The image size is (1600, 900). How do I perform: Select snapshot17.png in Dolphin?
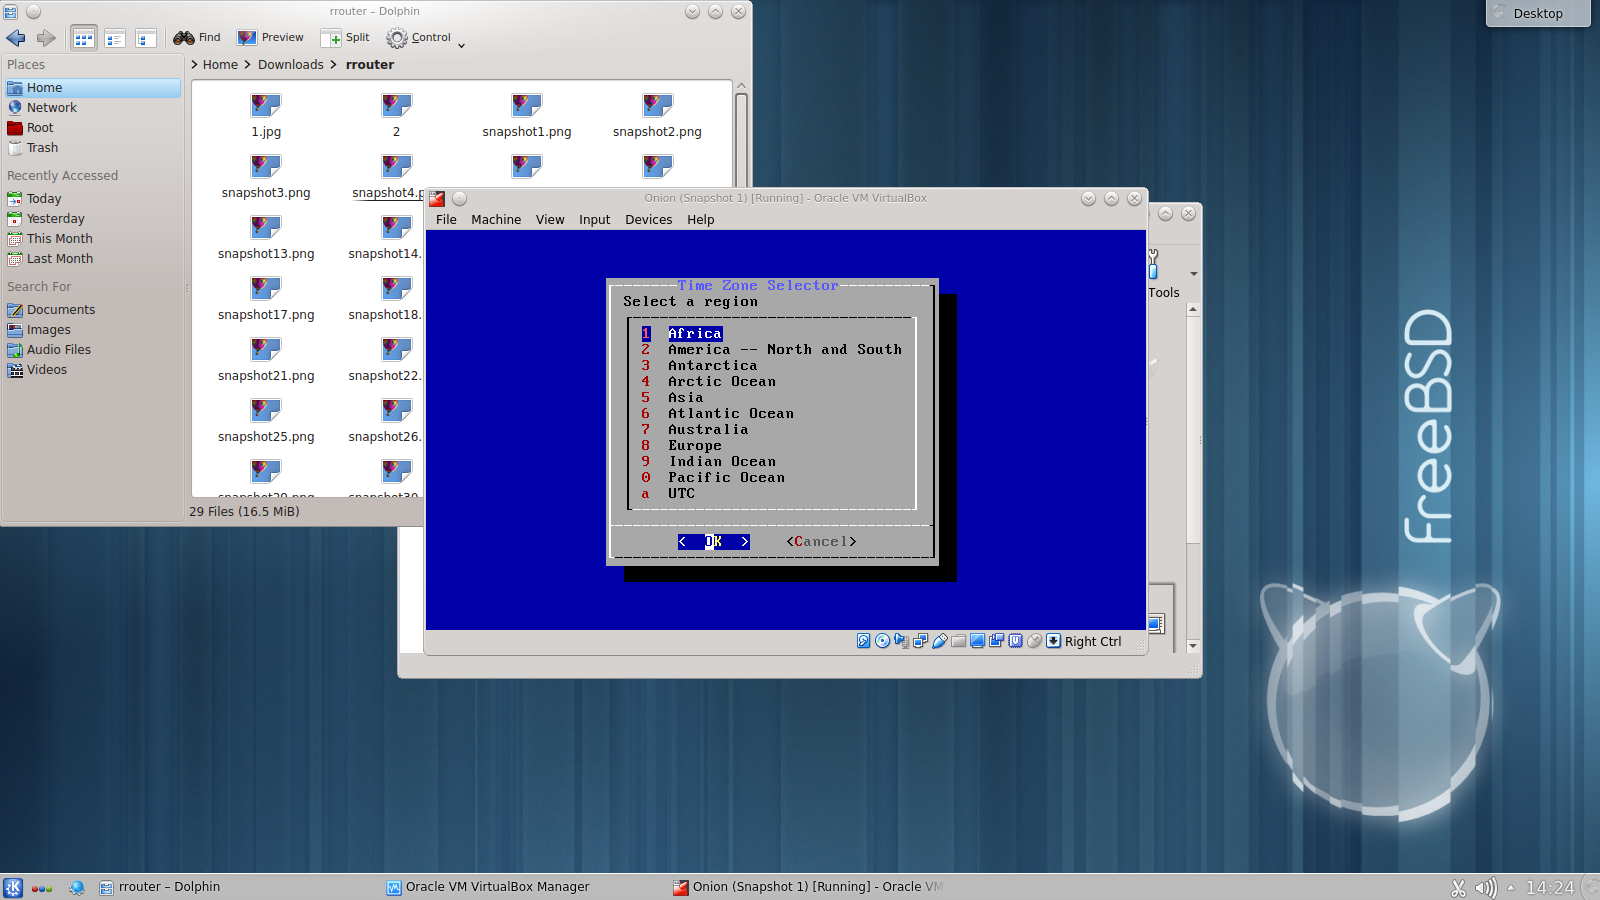pyautogui.click(x=266, y=298)
